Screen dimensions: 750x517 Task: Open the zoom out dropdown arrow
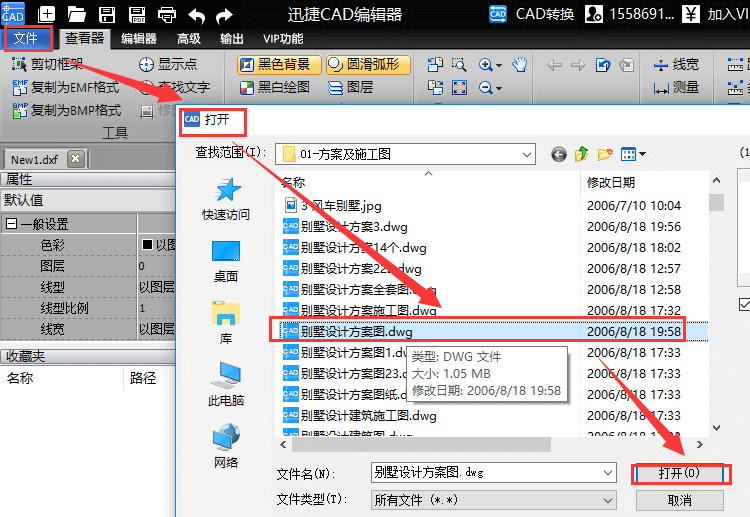(499, 88)
